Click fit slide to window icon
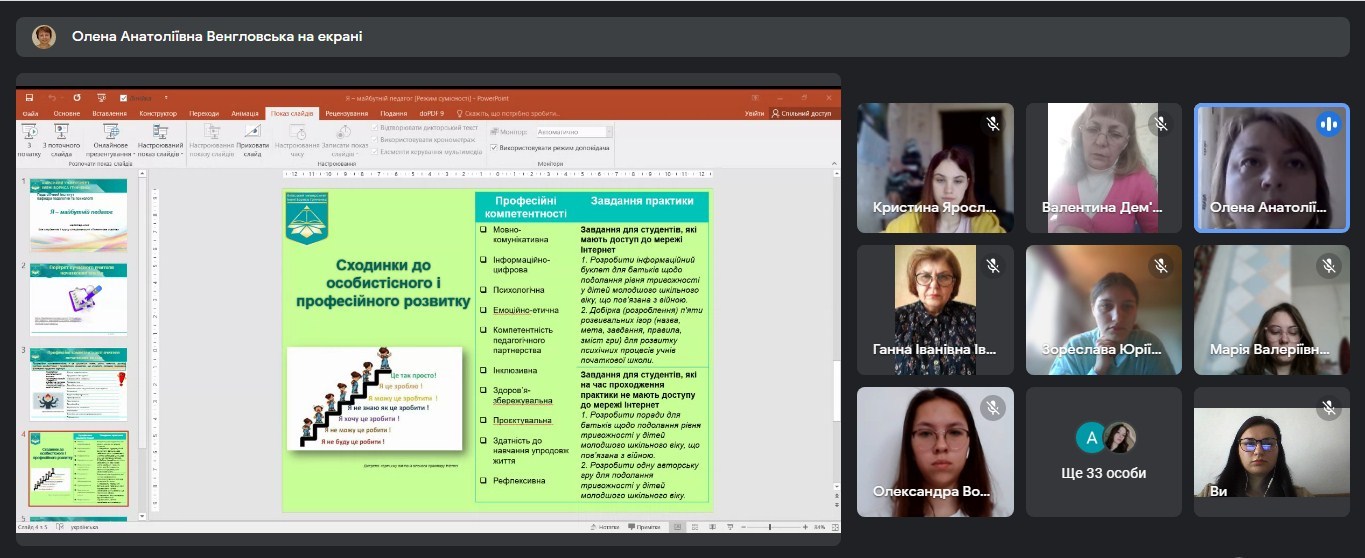1365x558 pixels. click(x=832, y=526)
